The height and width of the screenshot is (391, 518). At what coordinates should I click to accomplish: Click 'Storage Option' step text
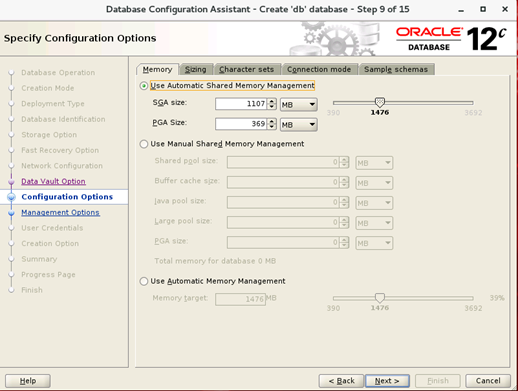pyautogui.click(x=49, y=135)
